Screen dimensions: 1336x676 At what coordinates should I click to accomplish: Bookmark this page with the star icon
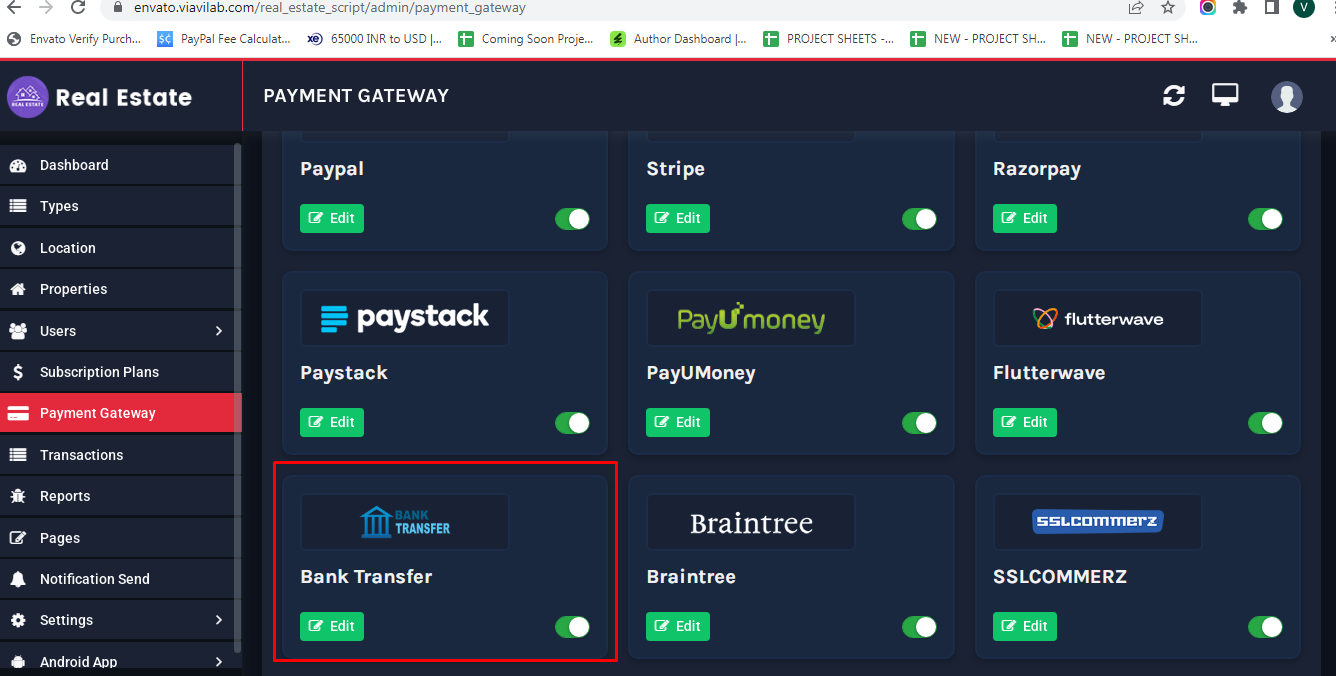click(1168, 8)
